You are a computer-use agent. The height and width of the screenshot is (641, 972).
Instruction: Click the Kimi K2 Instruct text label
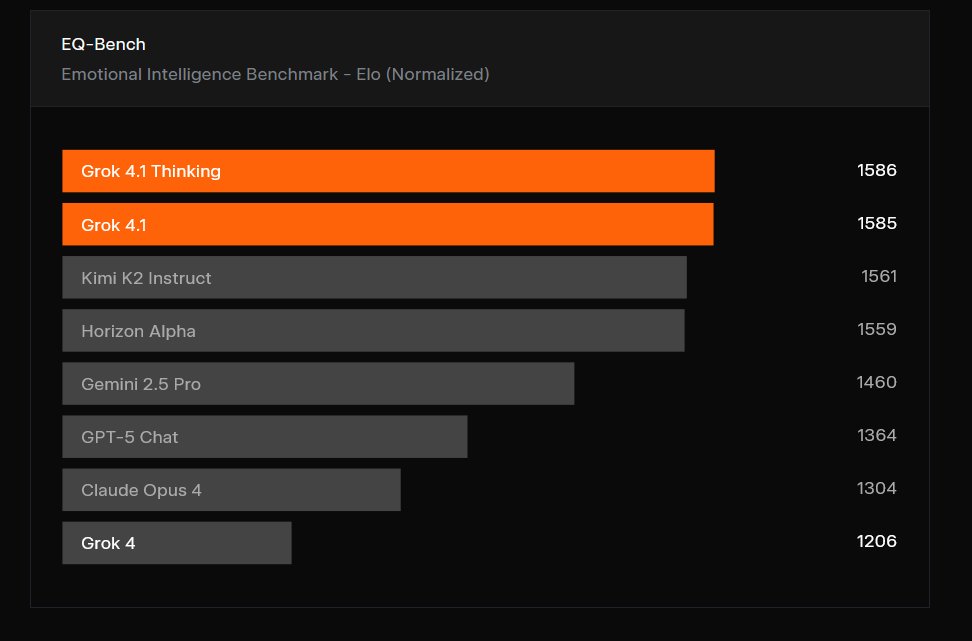click(x=146, y=278)
